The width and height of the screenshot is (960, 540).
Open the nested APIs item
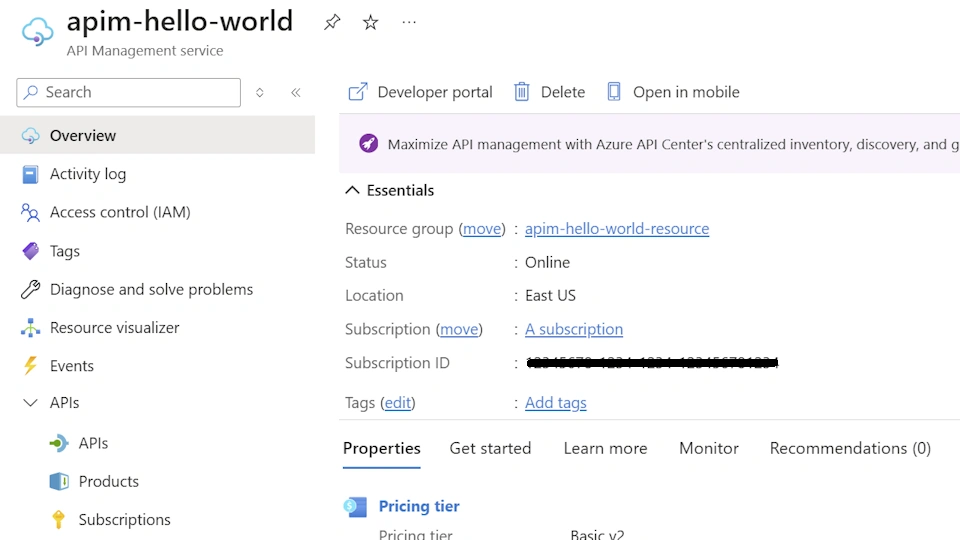tap(93, 443)
